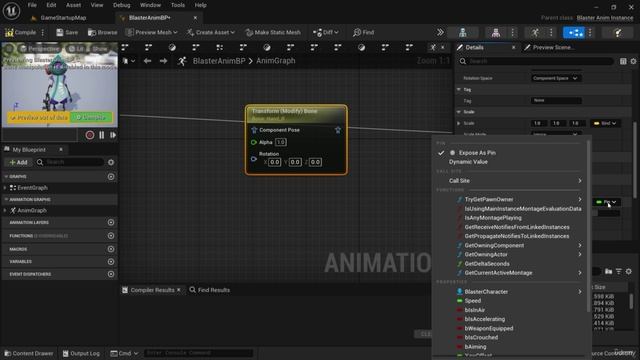
Task: Add a new item to My Blueprint
Action: pos(18,162)
